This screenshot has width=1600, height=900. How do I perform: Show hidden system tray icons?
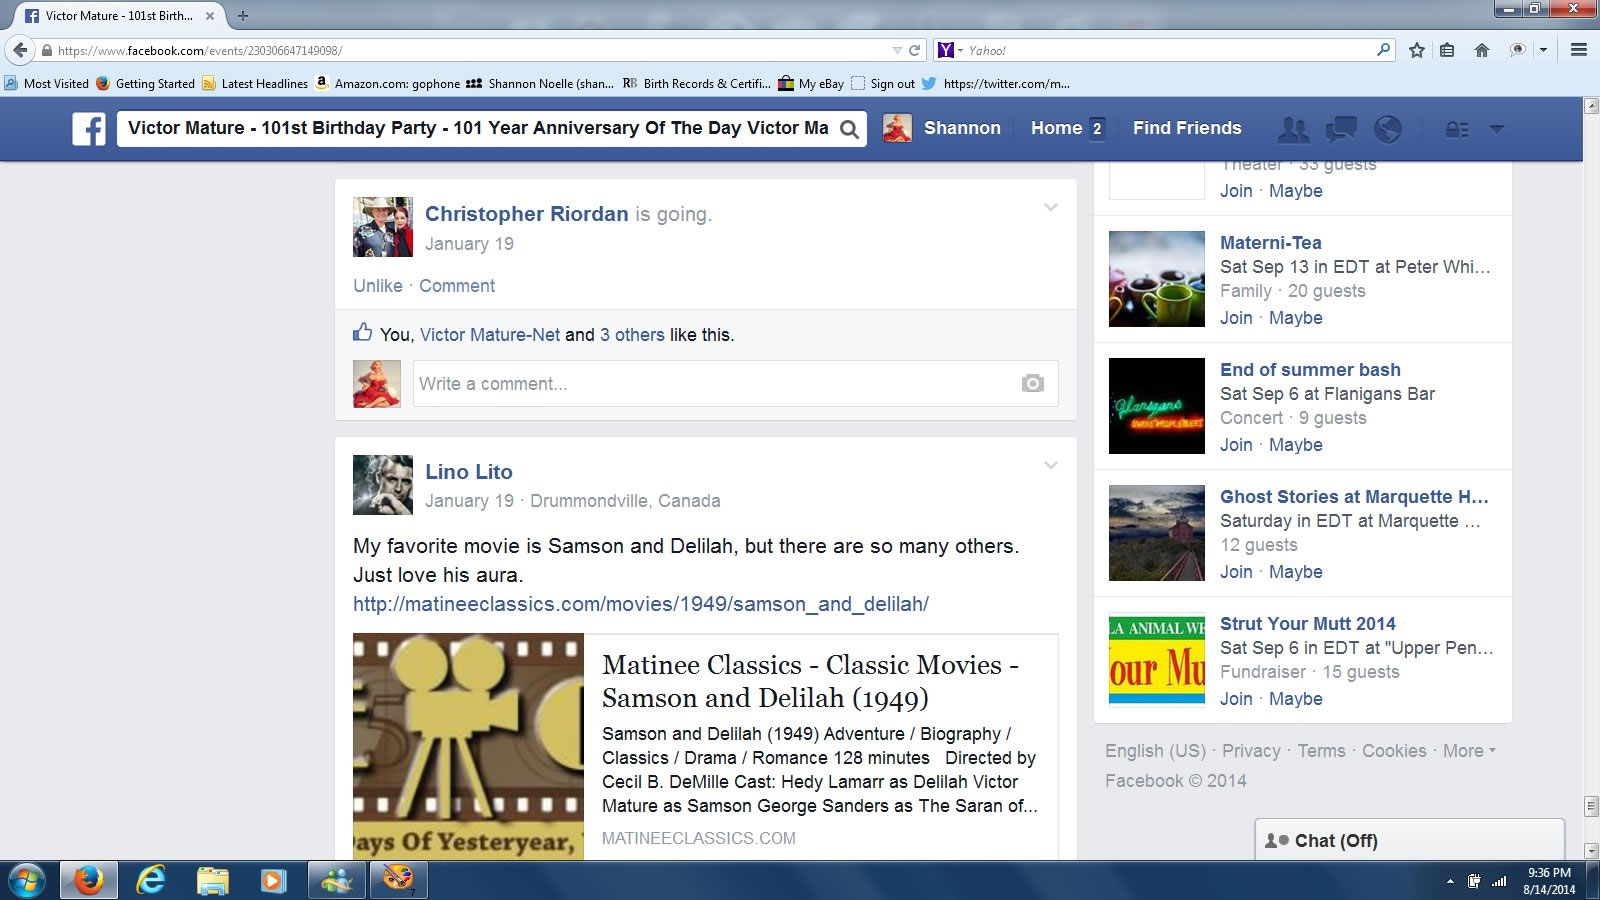click(1450, 882)
